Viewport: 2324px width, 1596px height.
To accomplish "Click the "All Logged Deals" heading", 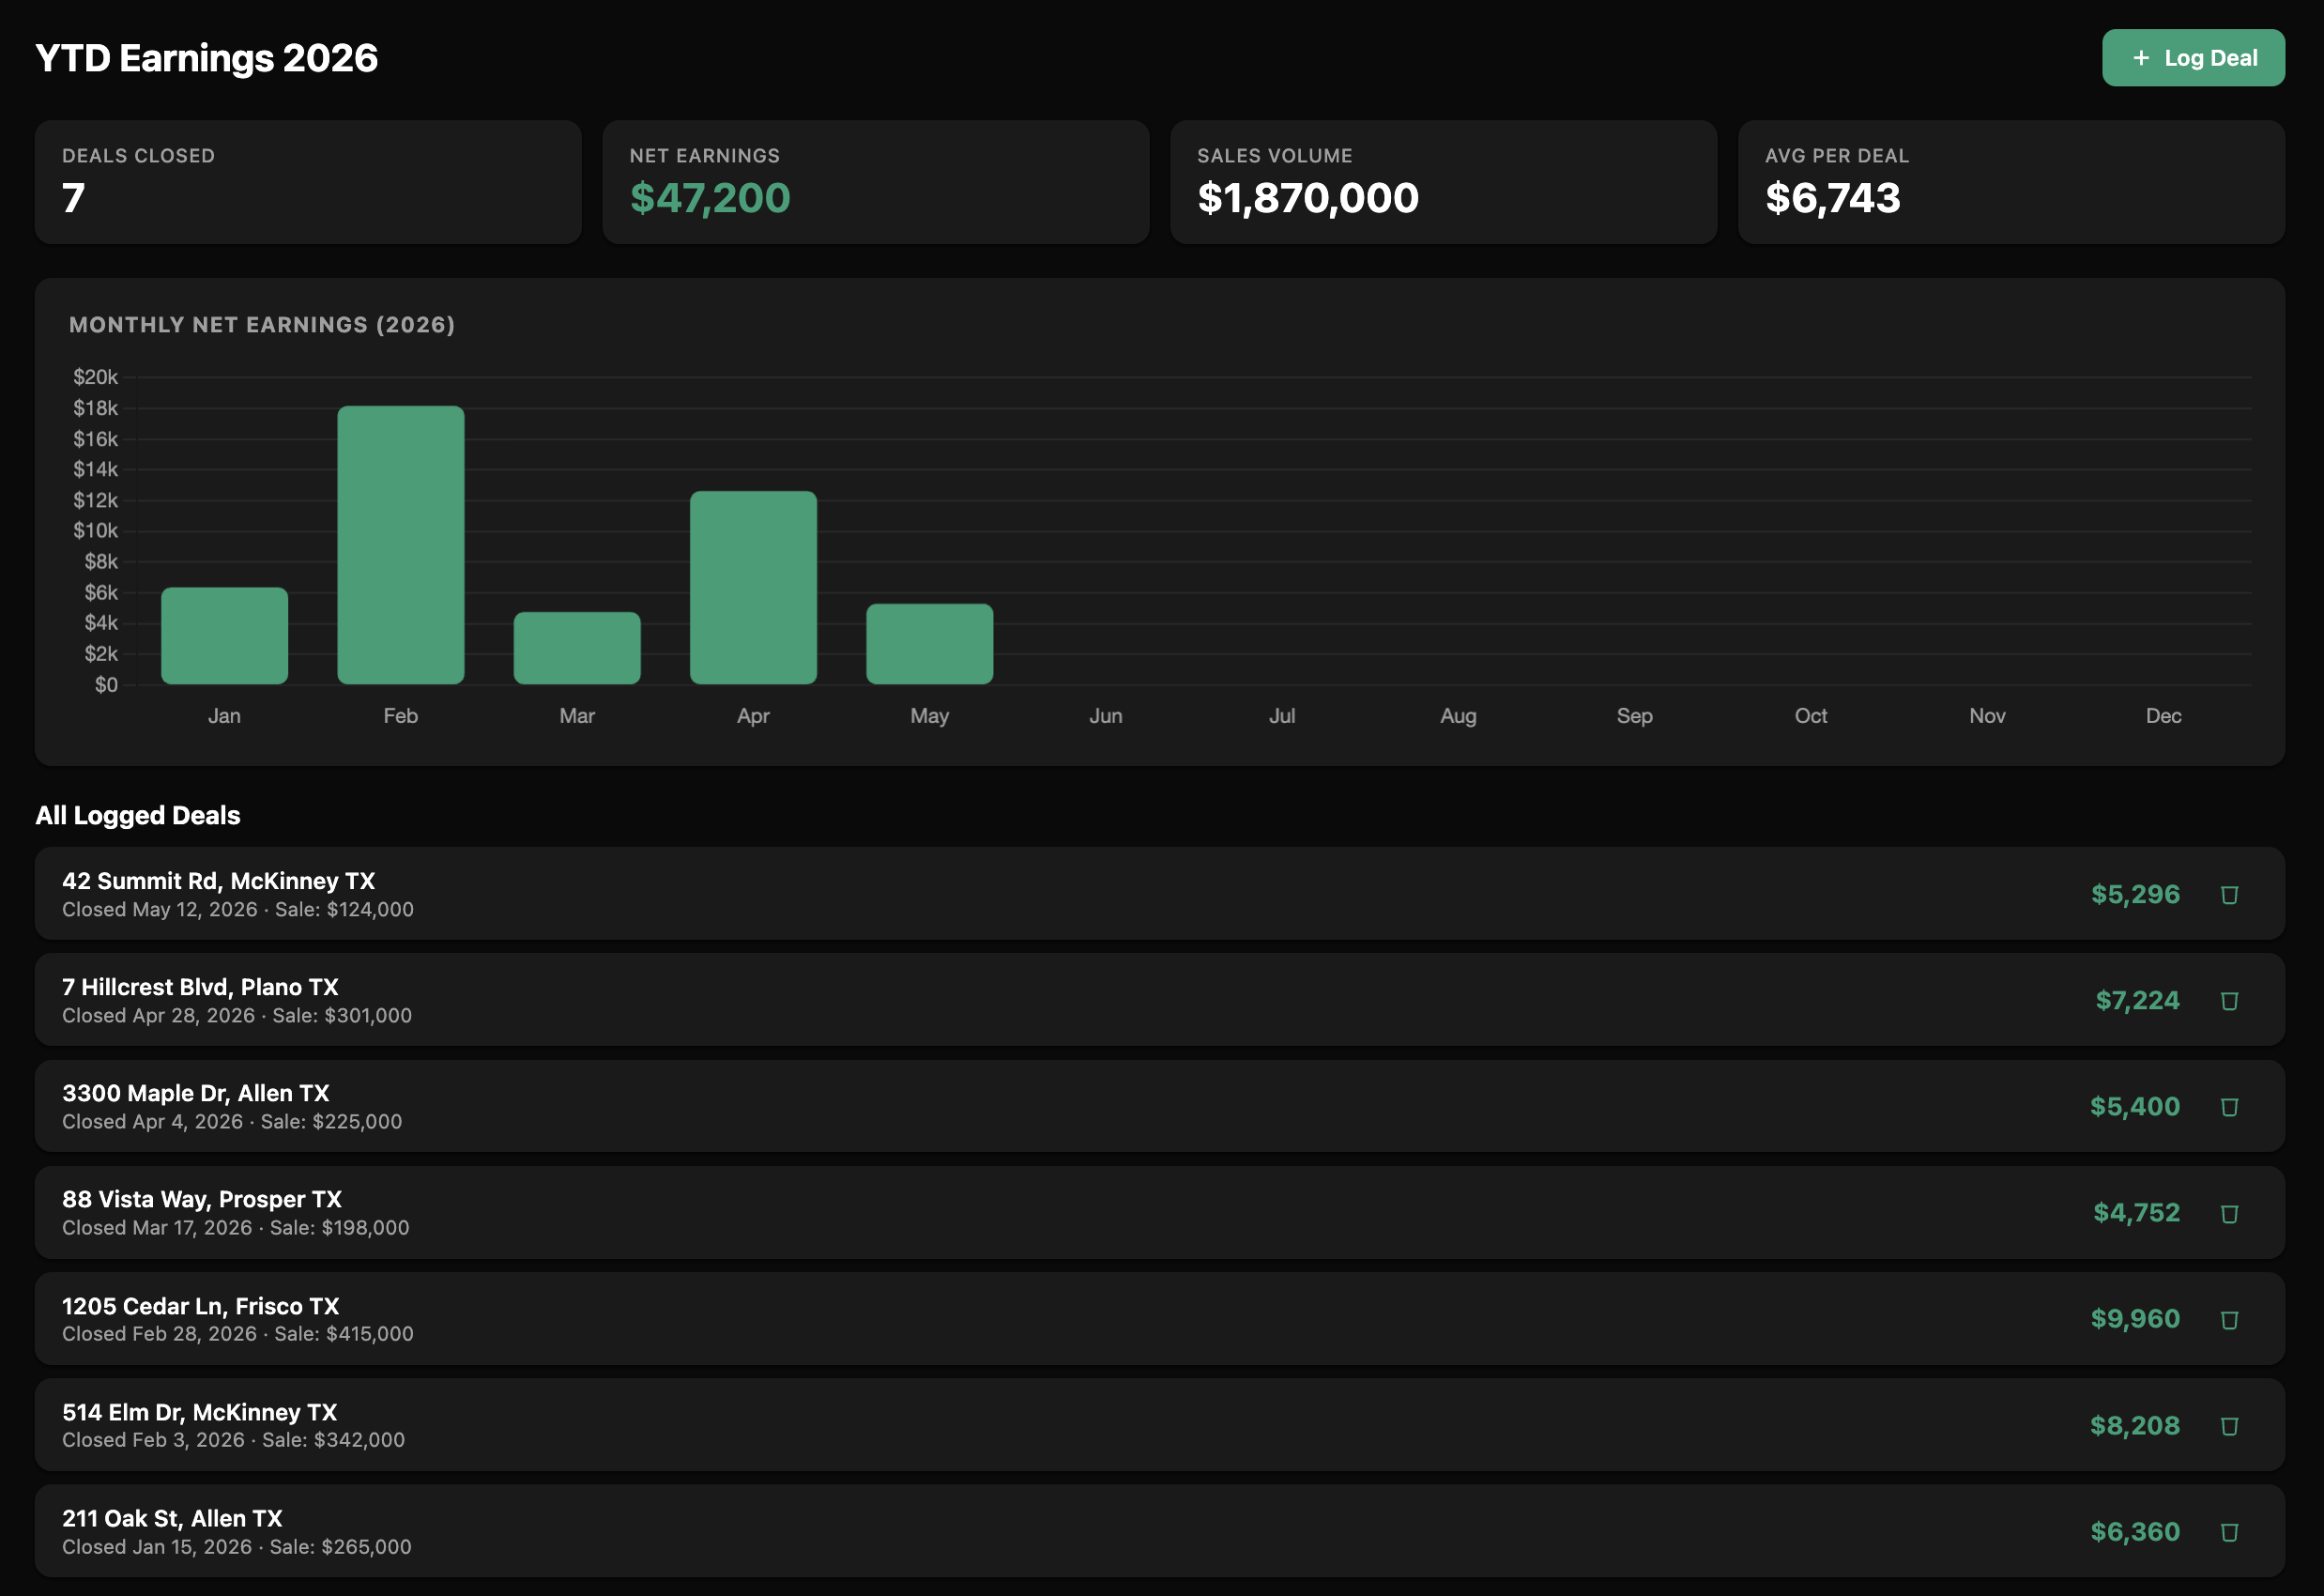I will point(138,816).
